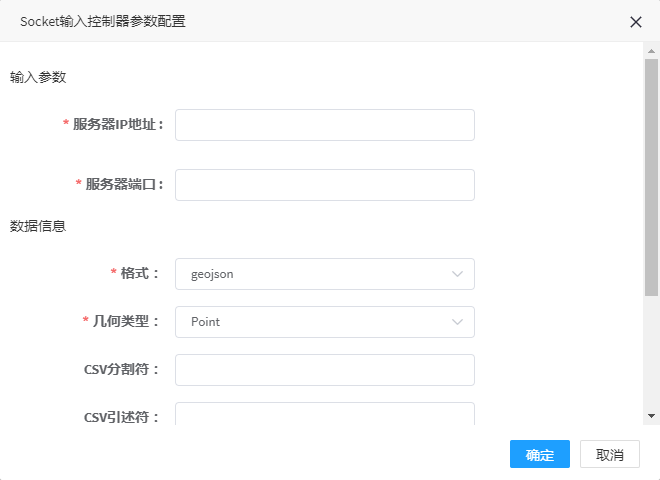Cancel with the 取消 button
Viewport: 660px width, 480px height.
click(609, 454)
